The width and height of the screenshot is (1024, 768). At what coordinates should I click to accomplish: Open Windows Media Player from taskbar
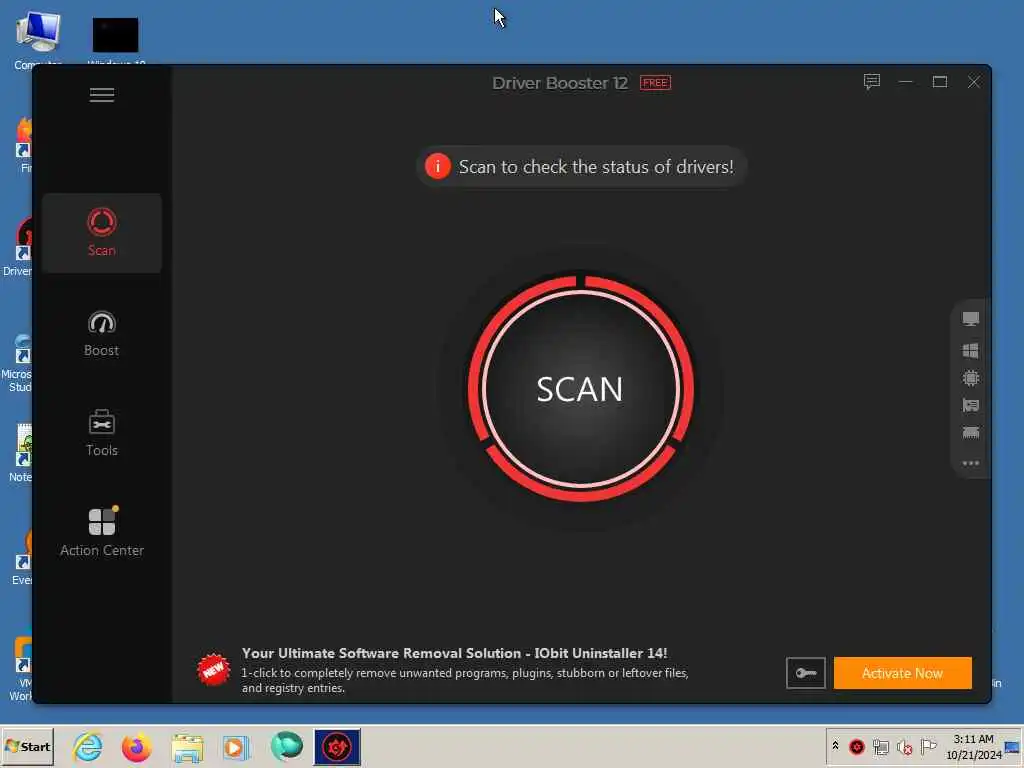[x=236, y=747]
